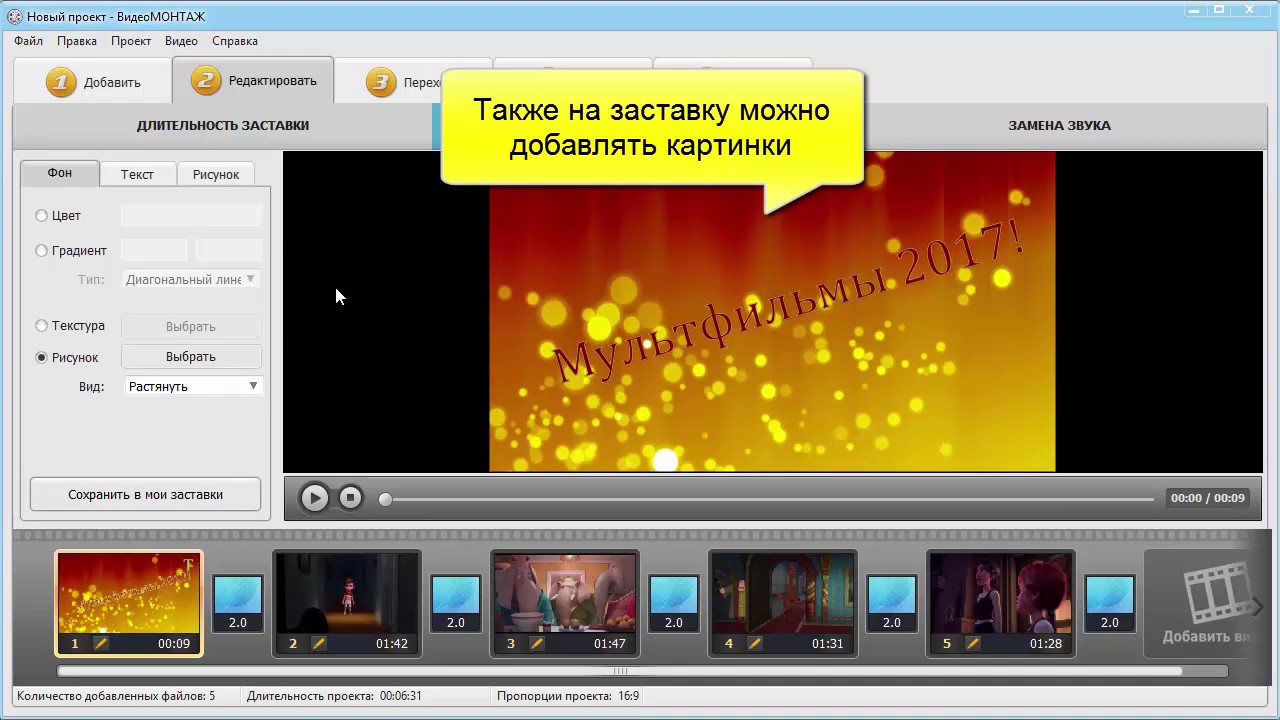Open the Правка menu
1280x720 pixels.
click(x=77, y=41)
